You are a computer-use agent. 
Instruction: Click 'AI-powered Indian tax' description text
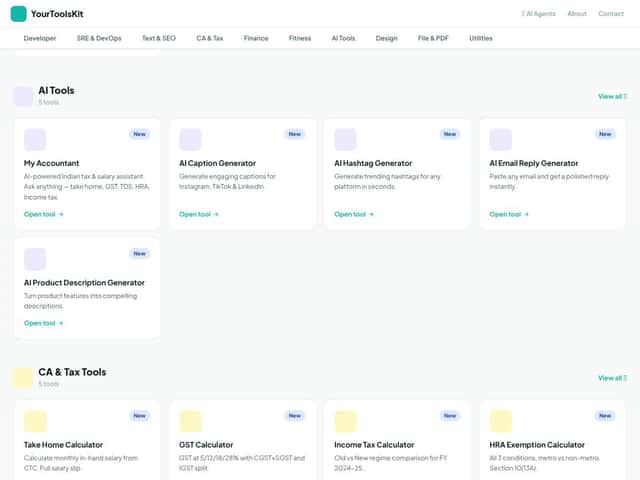pyautogui.click(x=87, y=187)
